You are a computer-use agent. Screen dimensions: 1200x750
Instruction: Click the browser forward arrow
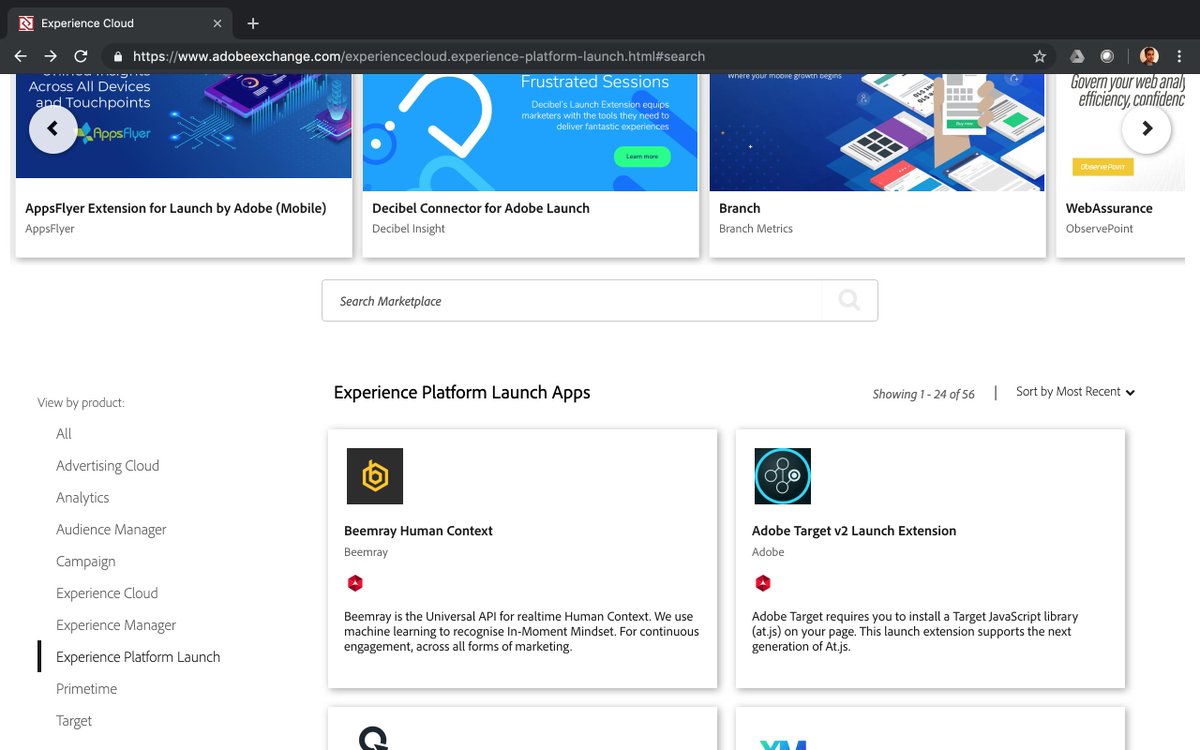click(50, 57)
